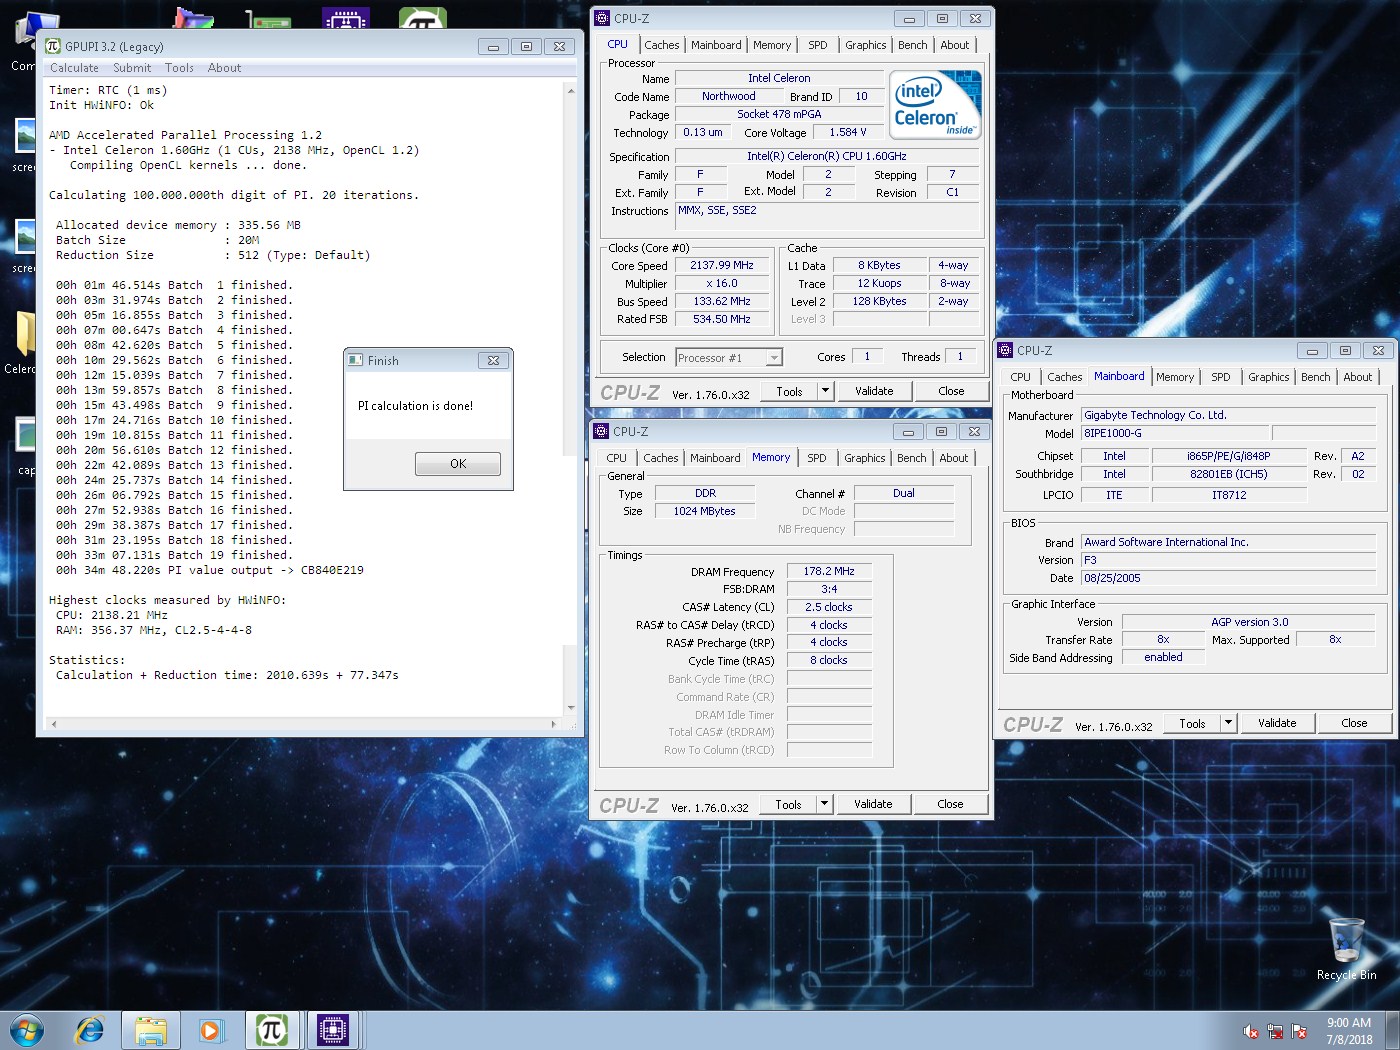The width and height of the screenshot is (1400, 1050).
Task: Open Windows Media Player from the taskbar
Action: [210, 1030]
